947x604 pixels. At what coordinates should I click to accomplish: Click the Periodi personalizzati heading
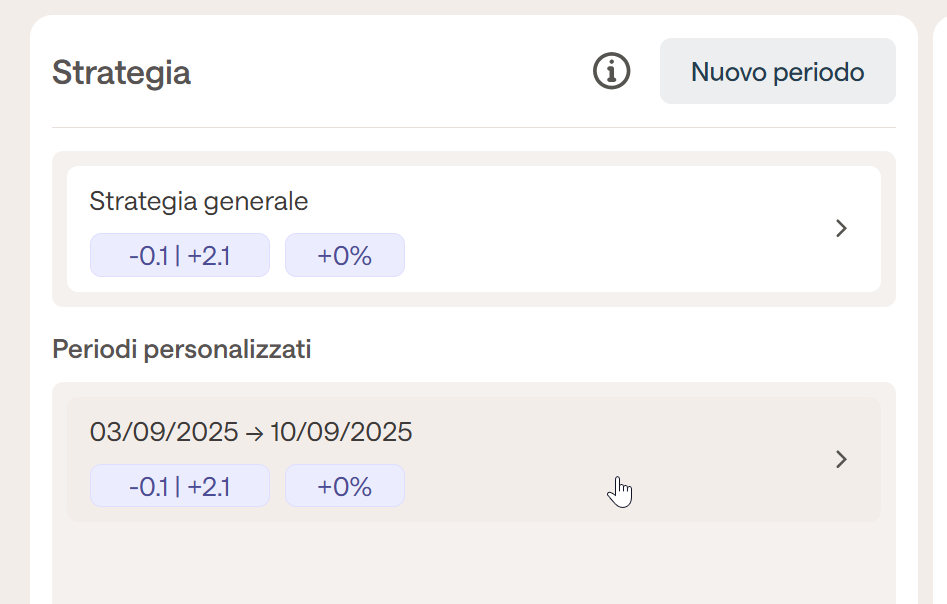tap(182, 349)
